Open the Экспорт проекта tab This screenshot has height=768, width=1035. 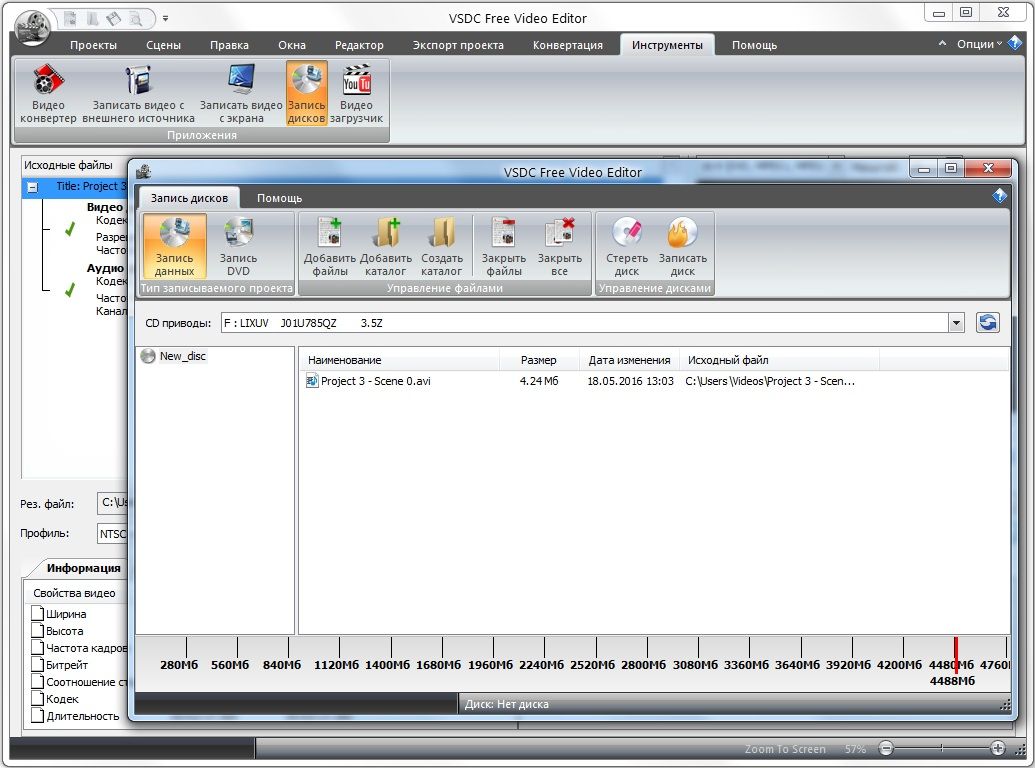pos(458,45)
